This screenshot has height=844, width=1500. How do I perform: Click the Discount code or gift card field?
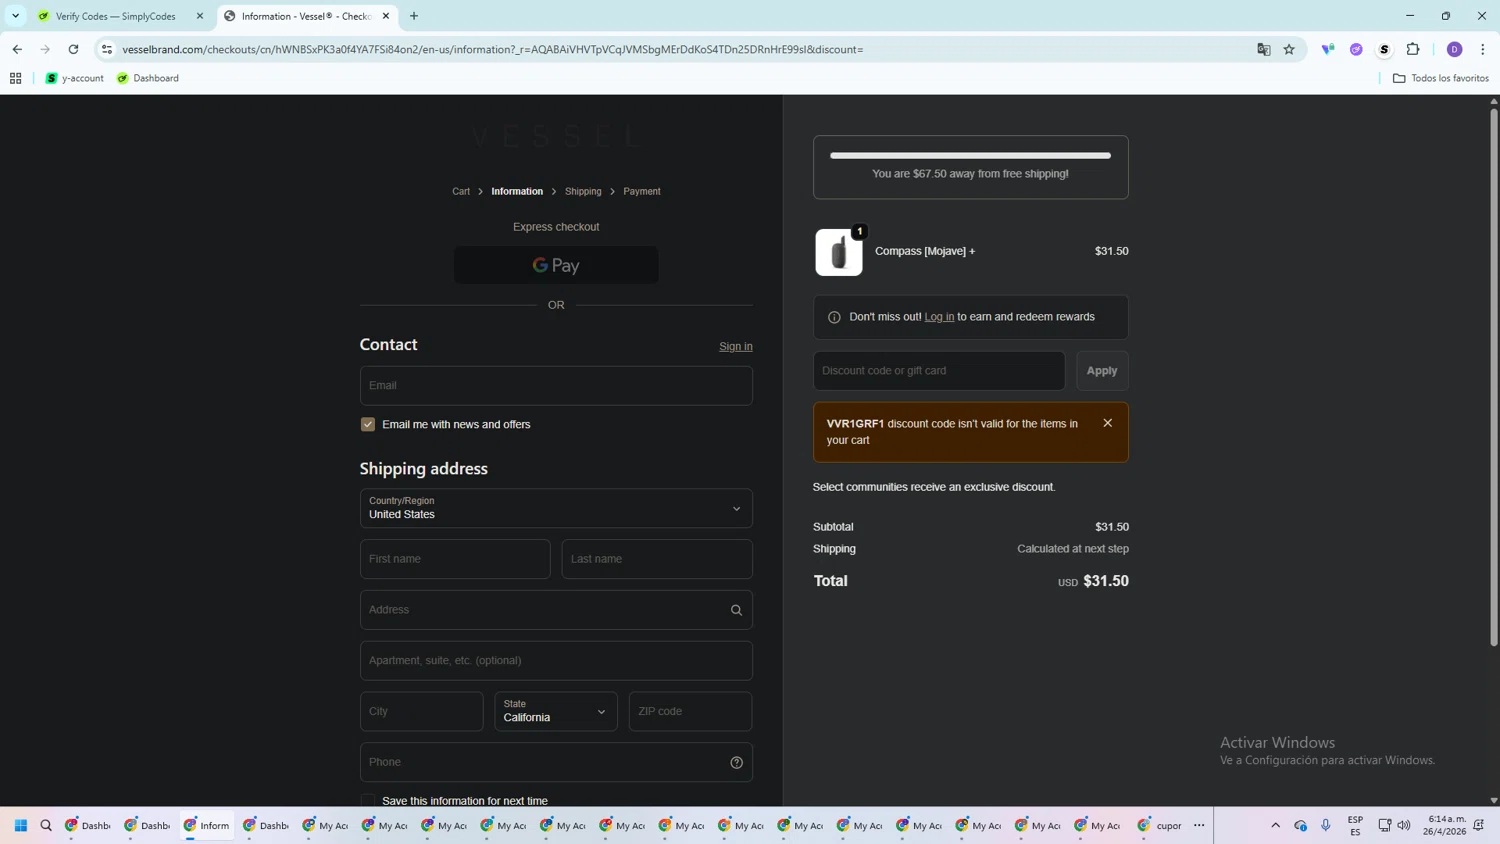(939, 371)
